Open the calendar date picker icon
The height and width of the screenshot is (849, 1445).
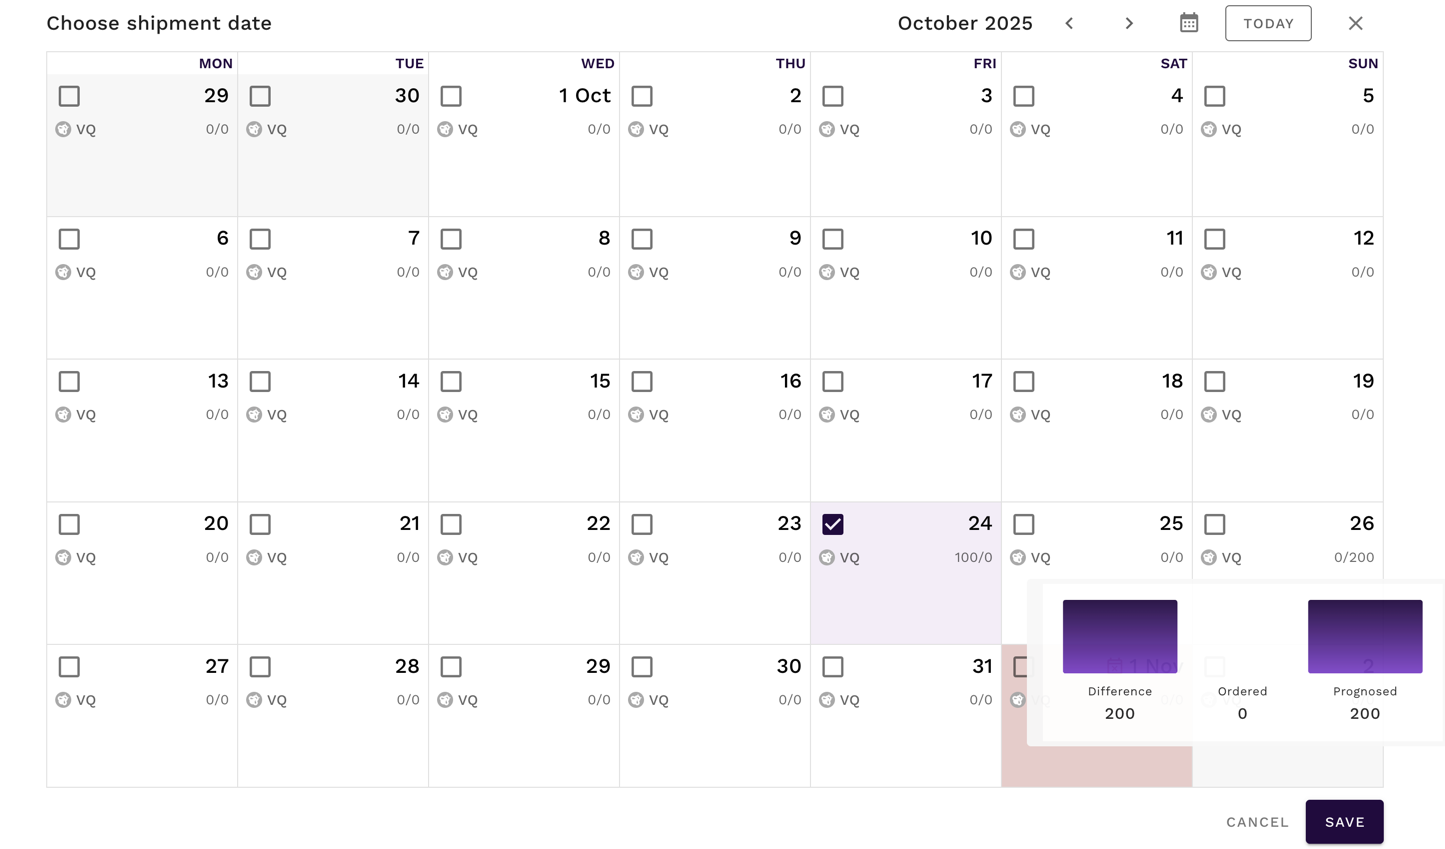coord(1188,23)
